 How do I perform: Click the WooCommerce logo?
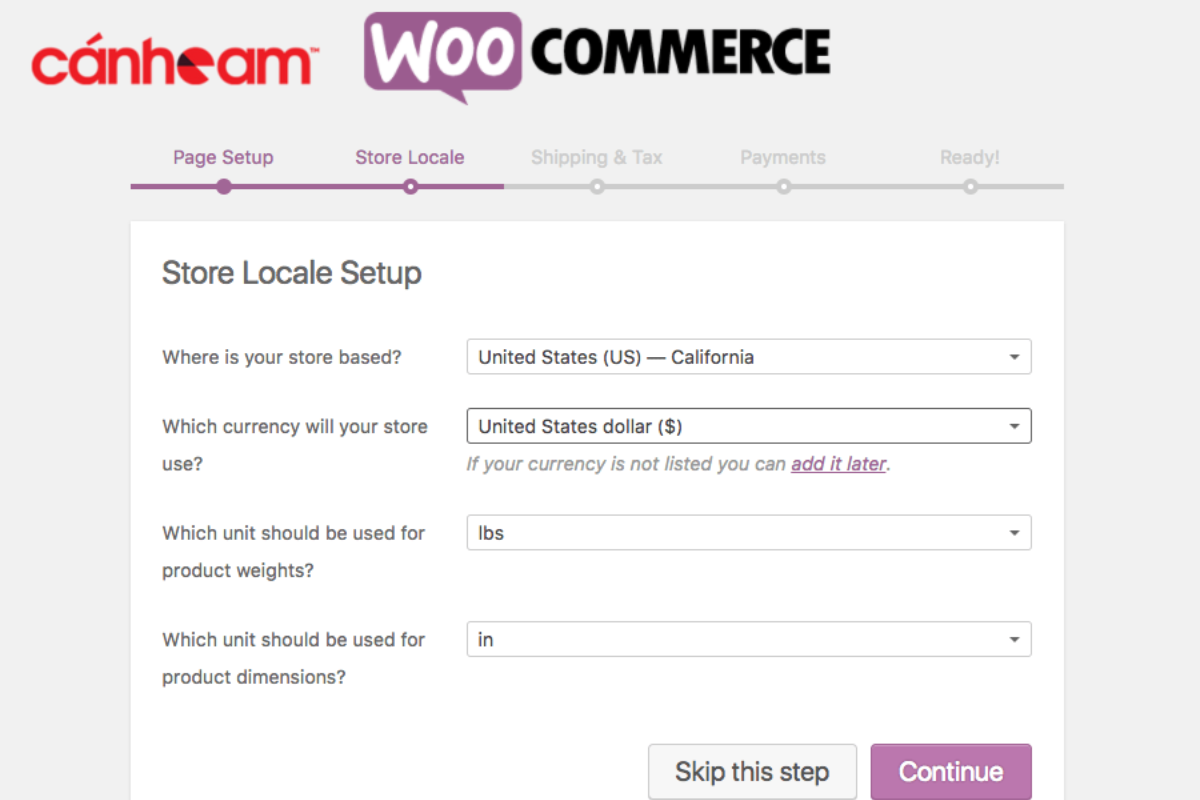597,56
